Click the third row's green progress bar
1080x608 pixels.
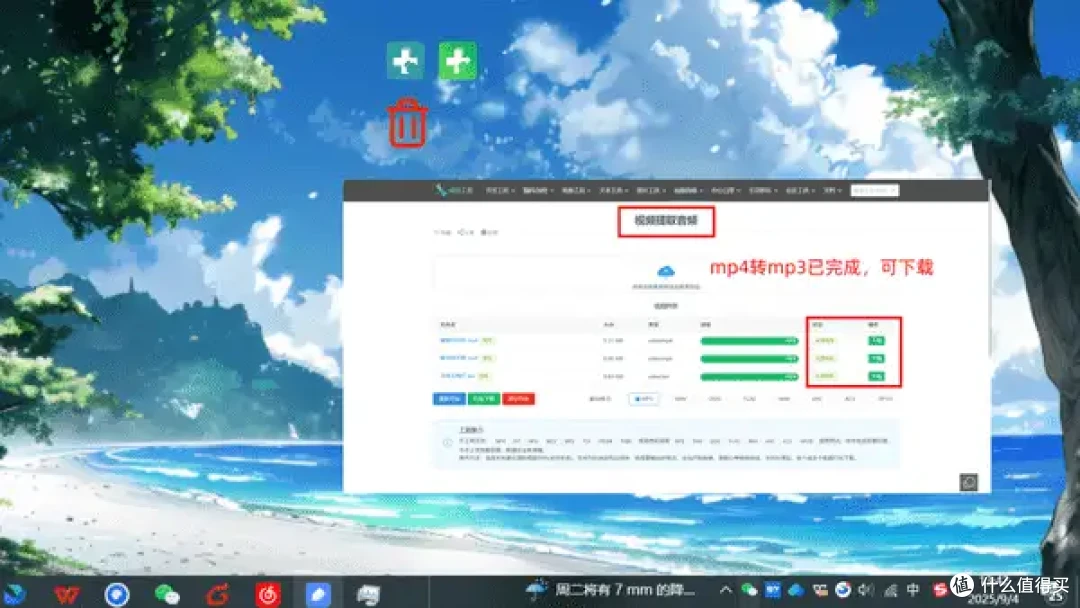pyautogui.click(x=749, y=377)
